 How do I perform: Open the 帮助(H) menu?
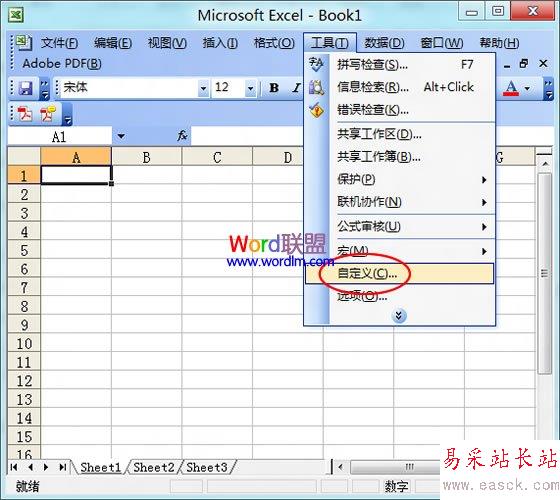pyautogui.click(x=499, y=43)
